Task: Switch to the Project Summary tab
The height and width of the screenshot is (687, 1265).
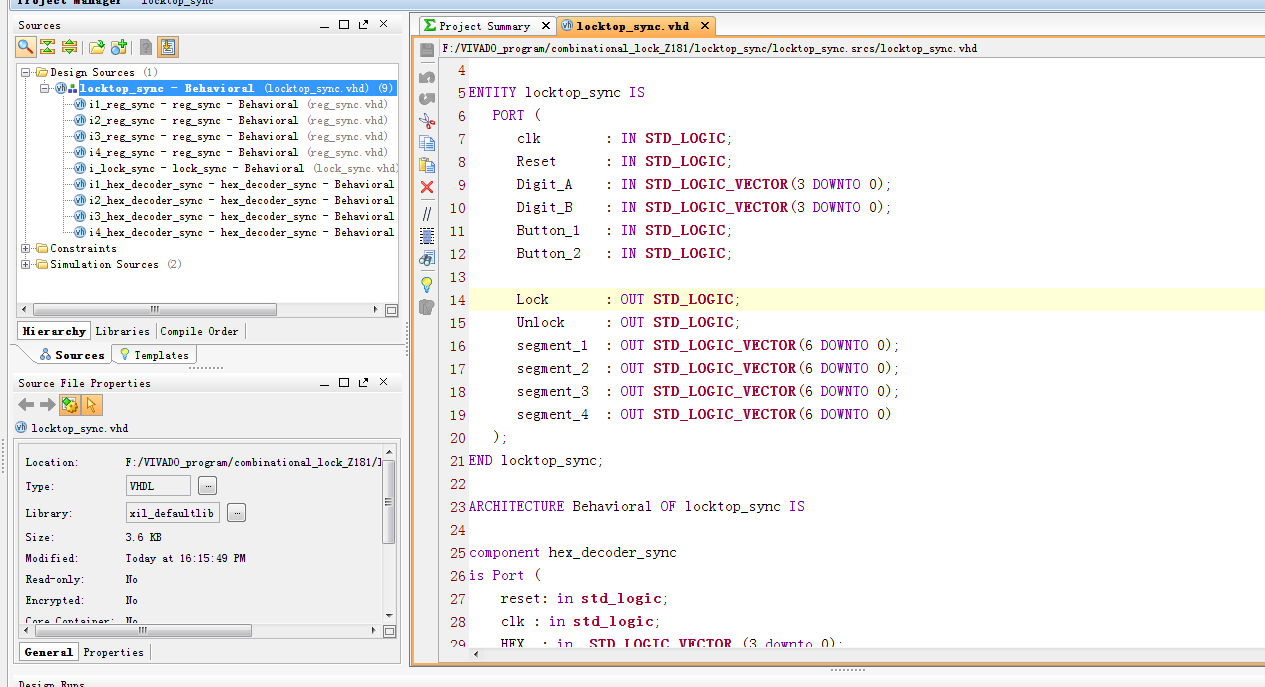Action: coord(484,26)
